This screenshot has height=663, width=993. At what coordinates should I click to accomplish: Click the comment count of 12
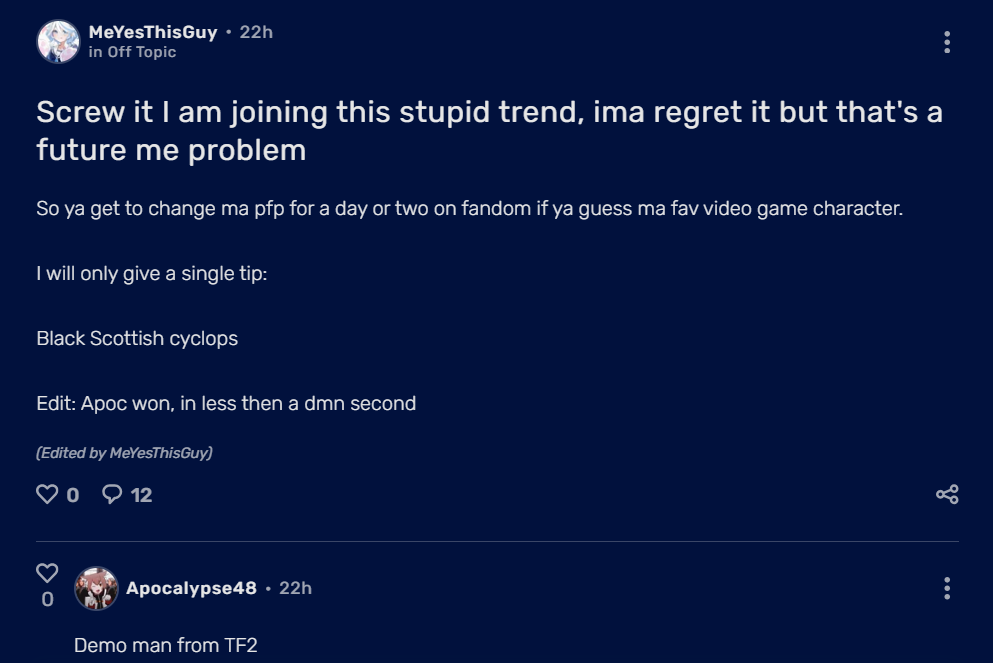[x=142, y=495]
